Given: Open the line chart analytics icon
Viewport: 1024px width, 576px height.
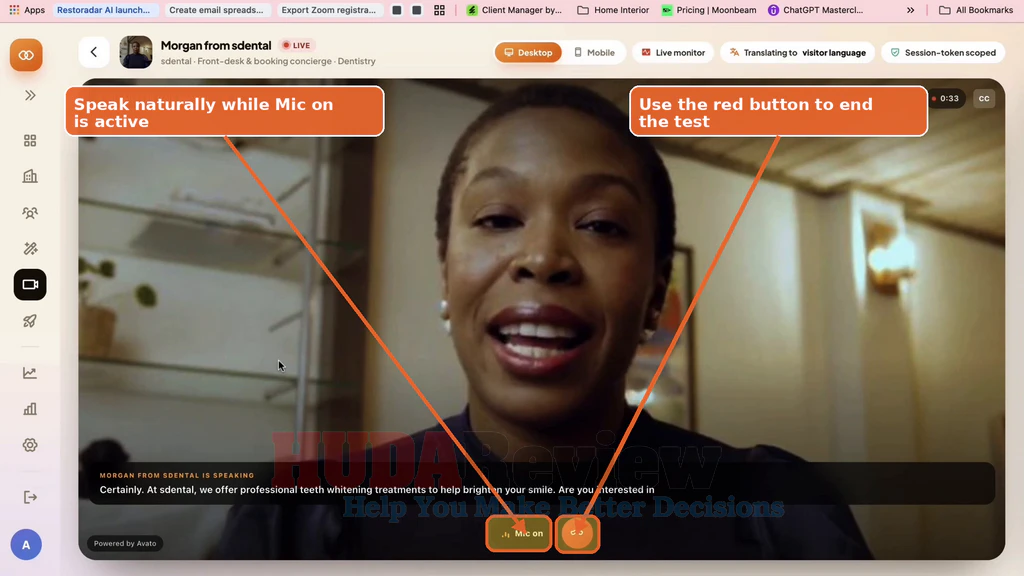Looking at the screenshot, I should pos(30,373).
